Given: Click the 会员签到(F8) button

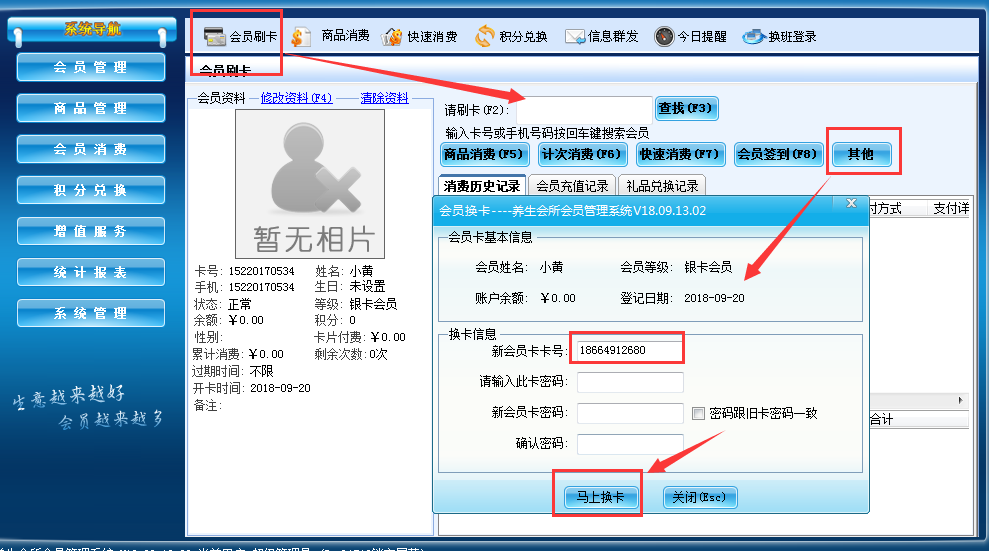Looking at the screenshot, I should click(x=778, y=154).
